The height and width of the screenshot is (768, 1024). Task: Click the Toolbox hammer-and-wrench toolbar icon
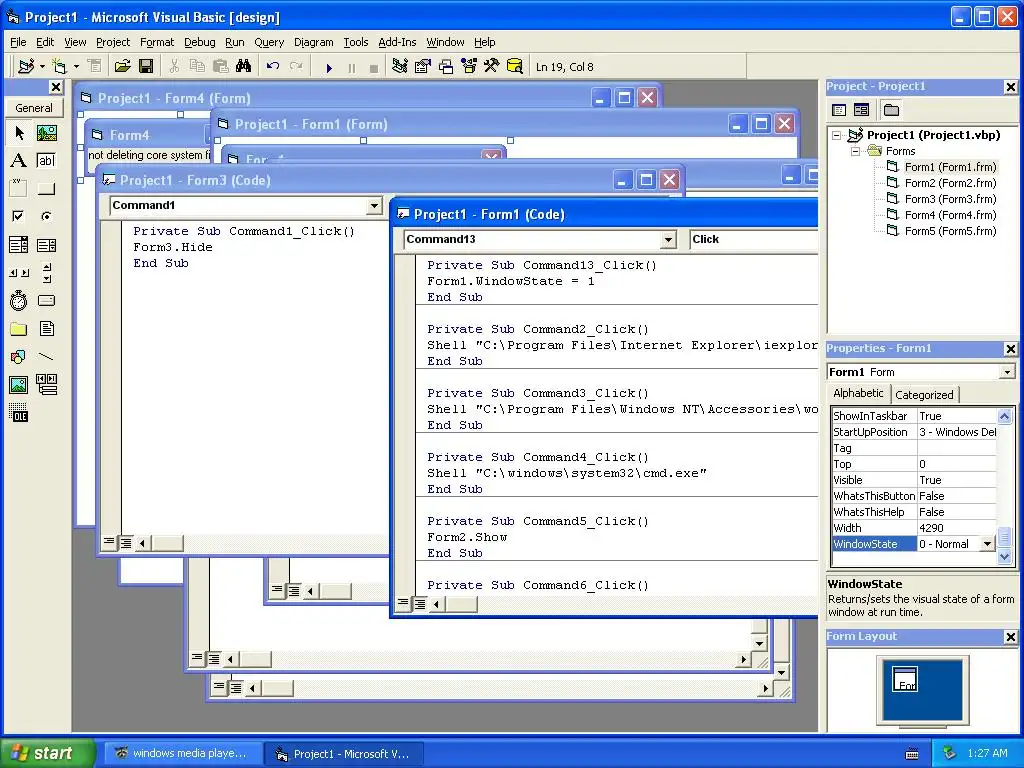tap(491, 67)
